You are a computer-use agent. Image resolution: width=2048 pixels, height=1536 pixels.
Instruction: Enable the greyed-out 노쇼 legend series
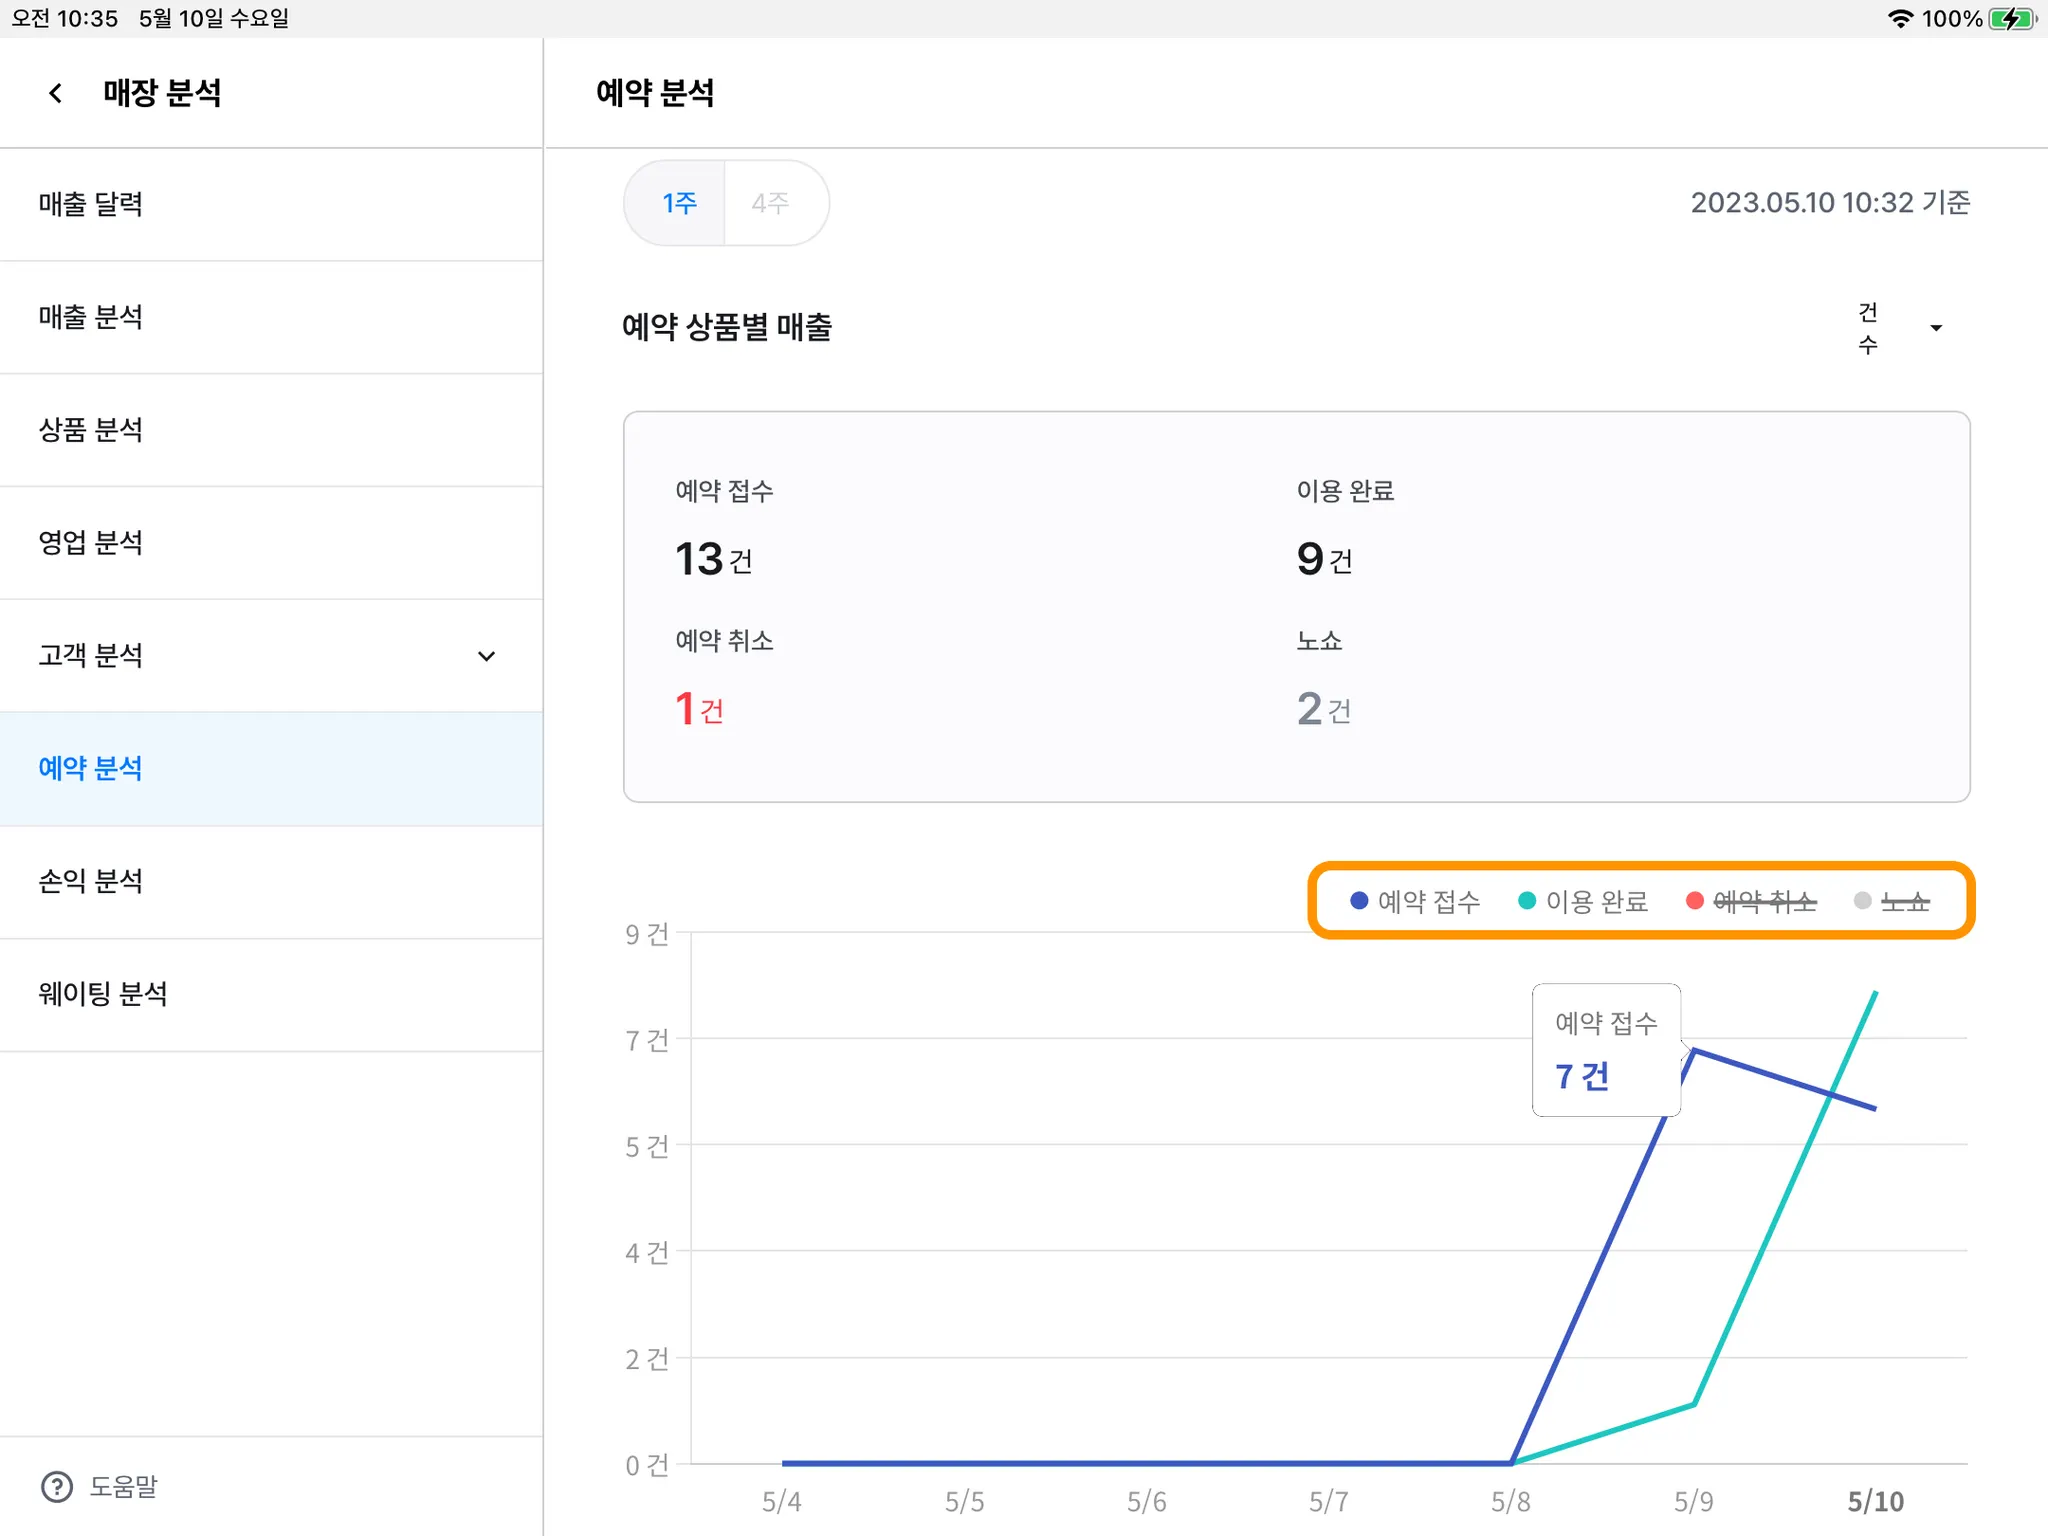click(1891, 901)
